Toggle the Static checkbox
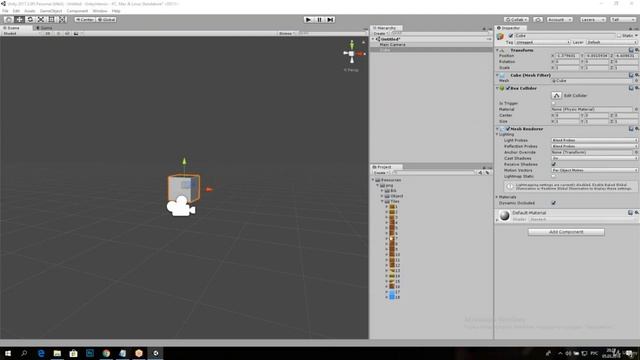The image size is (640, 360). click(x=620, y=36)
